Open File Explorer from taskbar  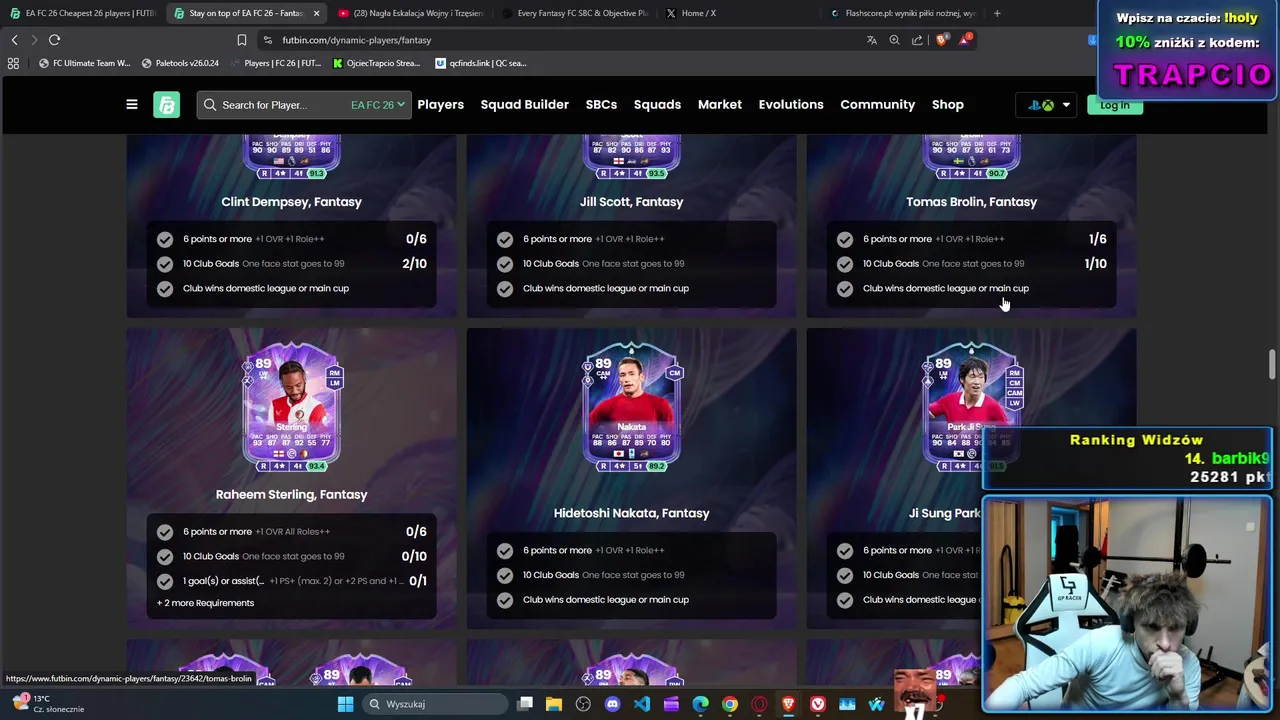point(553,704)
